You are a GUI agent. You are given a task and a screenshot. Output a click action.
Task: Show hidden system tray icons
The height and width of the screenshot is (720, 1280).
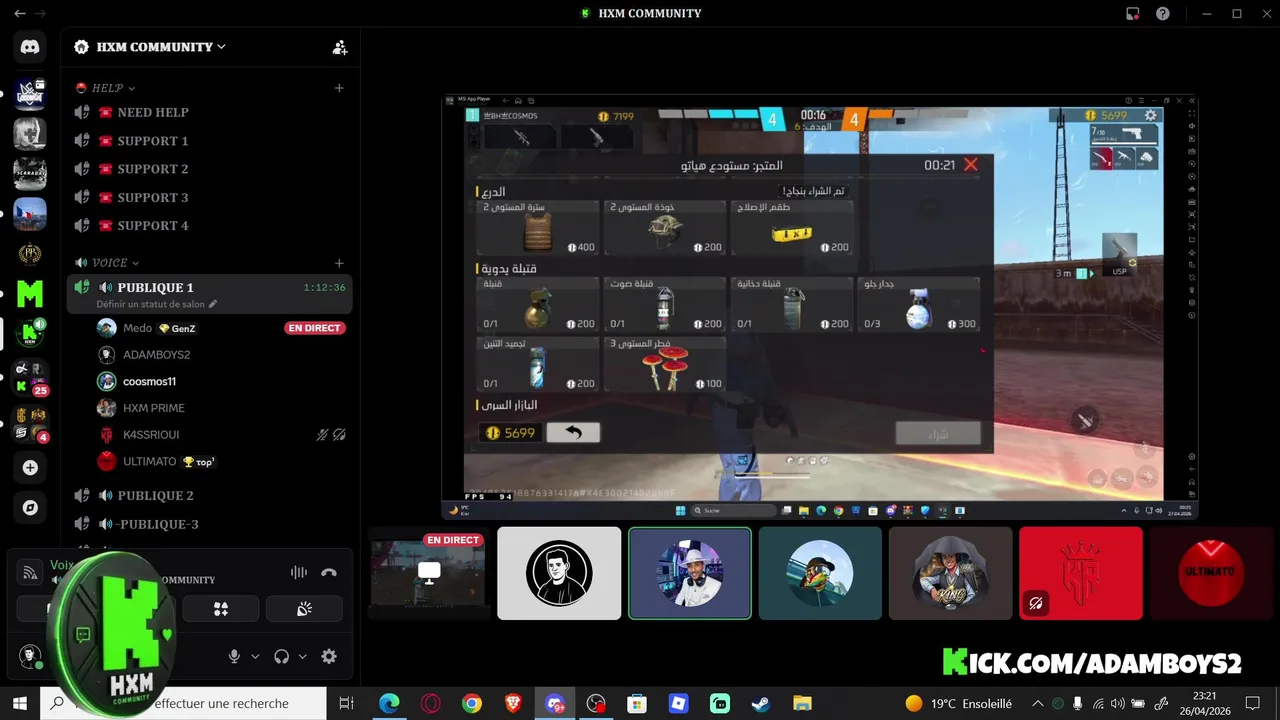click(1038, 703)
